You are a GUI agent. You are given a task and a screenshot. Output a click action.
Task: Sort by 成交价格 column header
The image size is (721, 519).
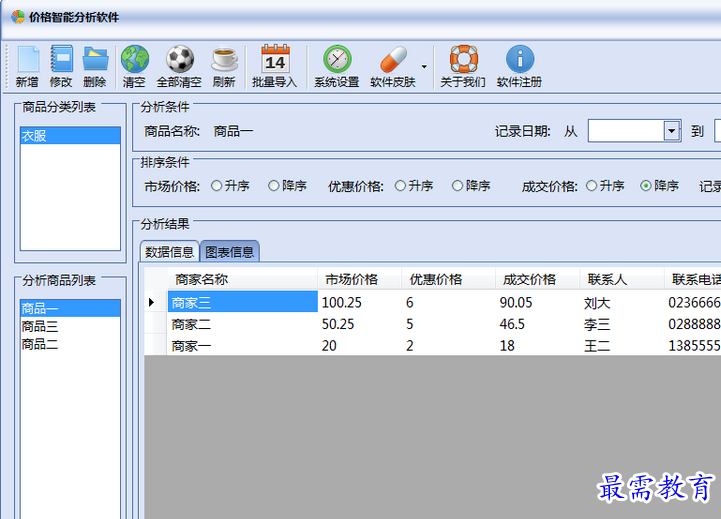[538, 279]
